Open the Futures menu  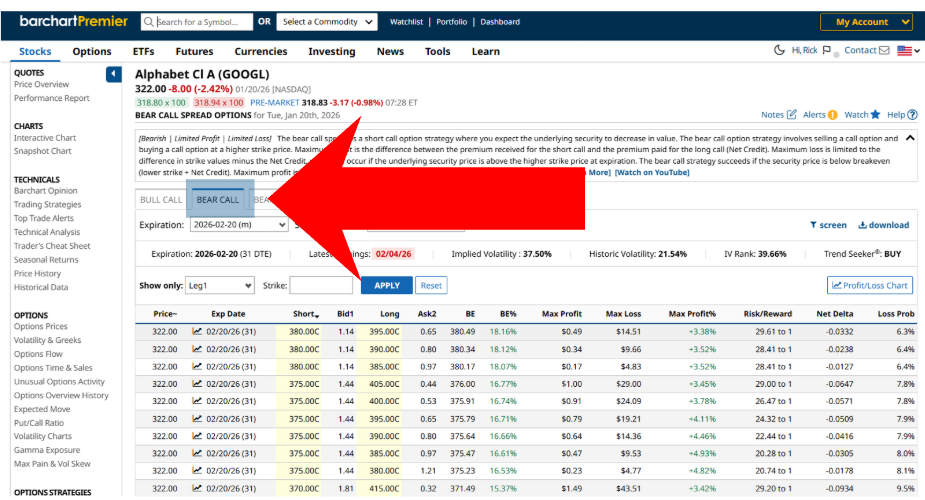pyautogui.click(x=194, y=51)
